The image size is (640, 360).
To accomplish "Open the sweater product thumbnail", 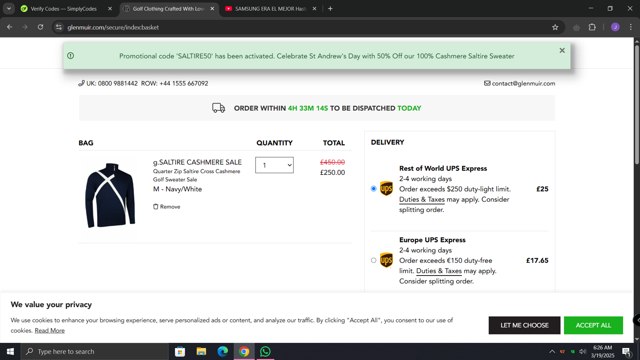I will 110,195.
